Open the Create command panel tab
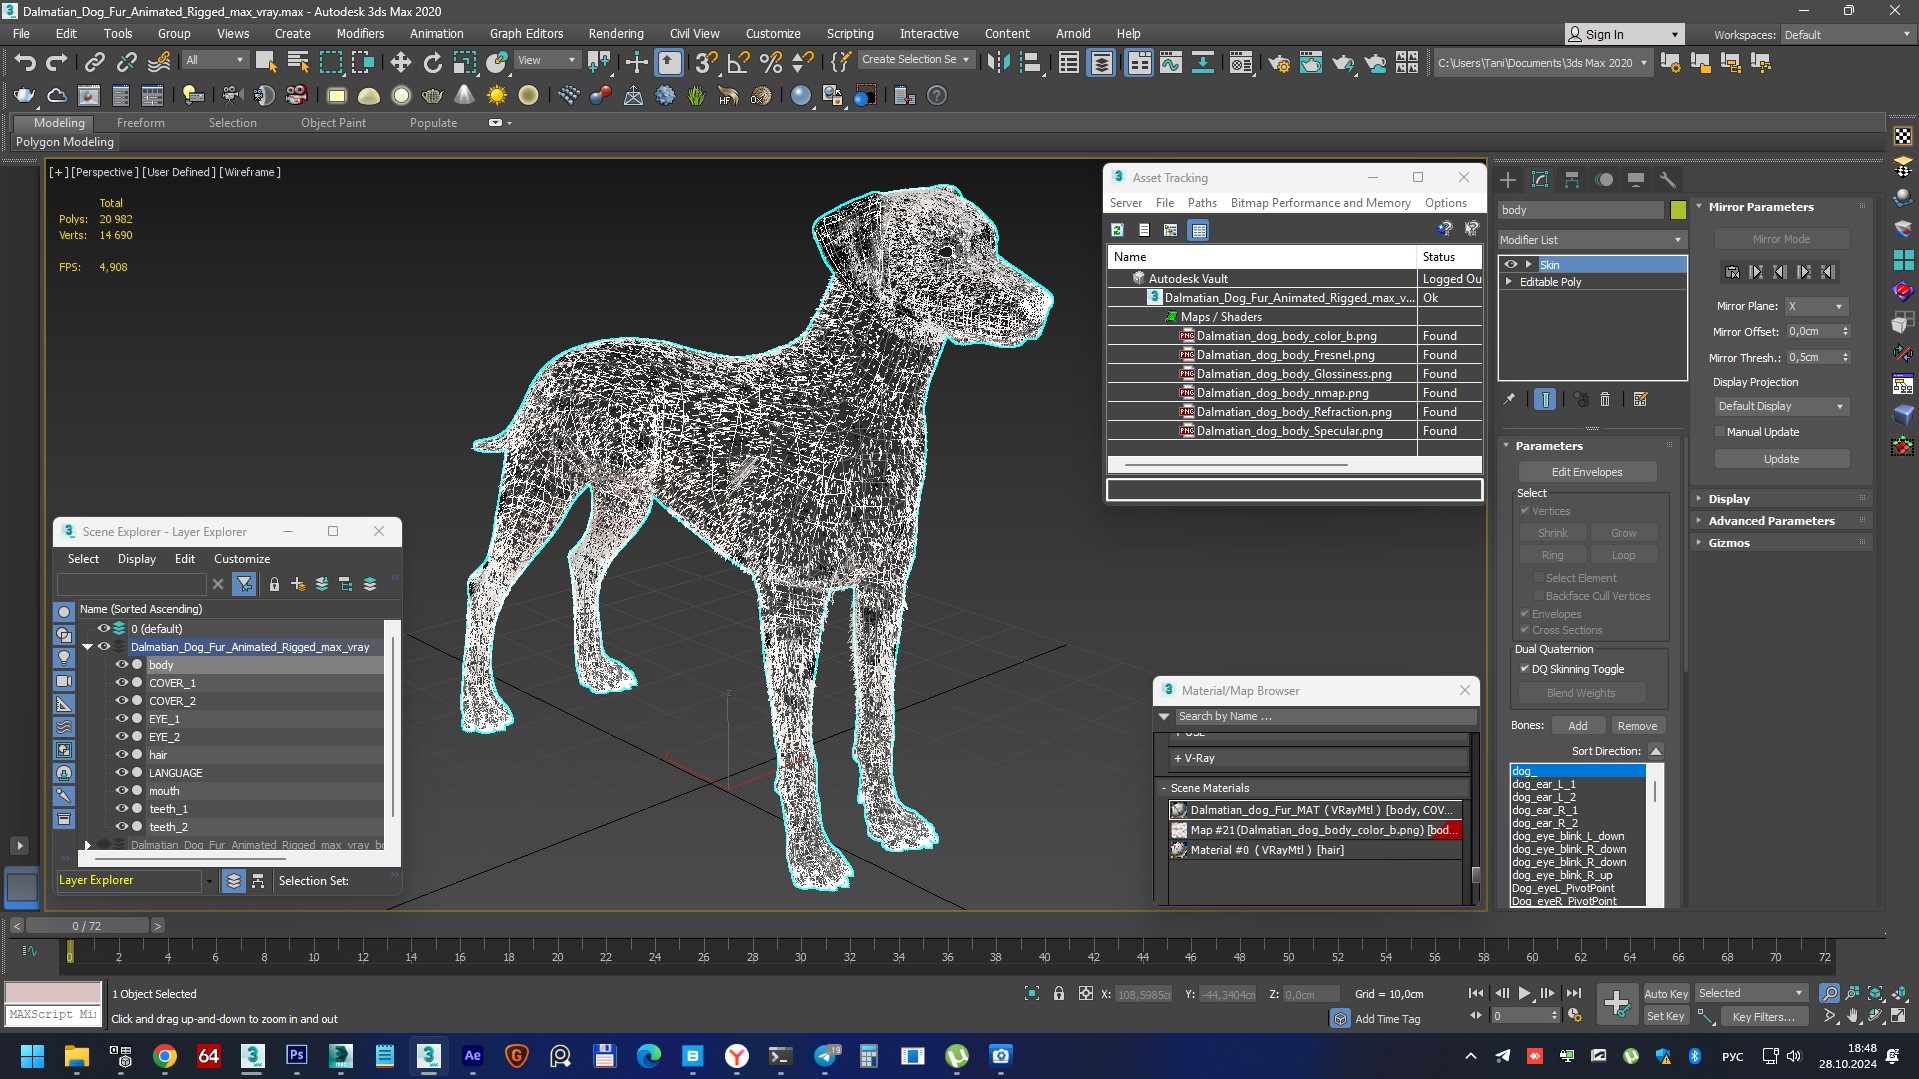This screenshot has height=1079, width=1919. point(1508,180)
